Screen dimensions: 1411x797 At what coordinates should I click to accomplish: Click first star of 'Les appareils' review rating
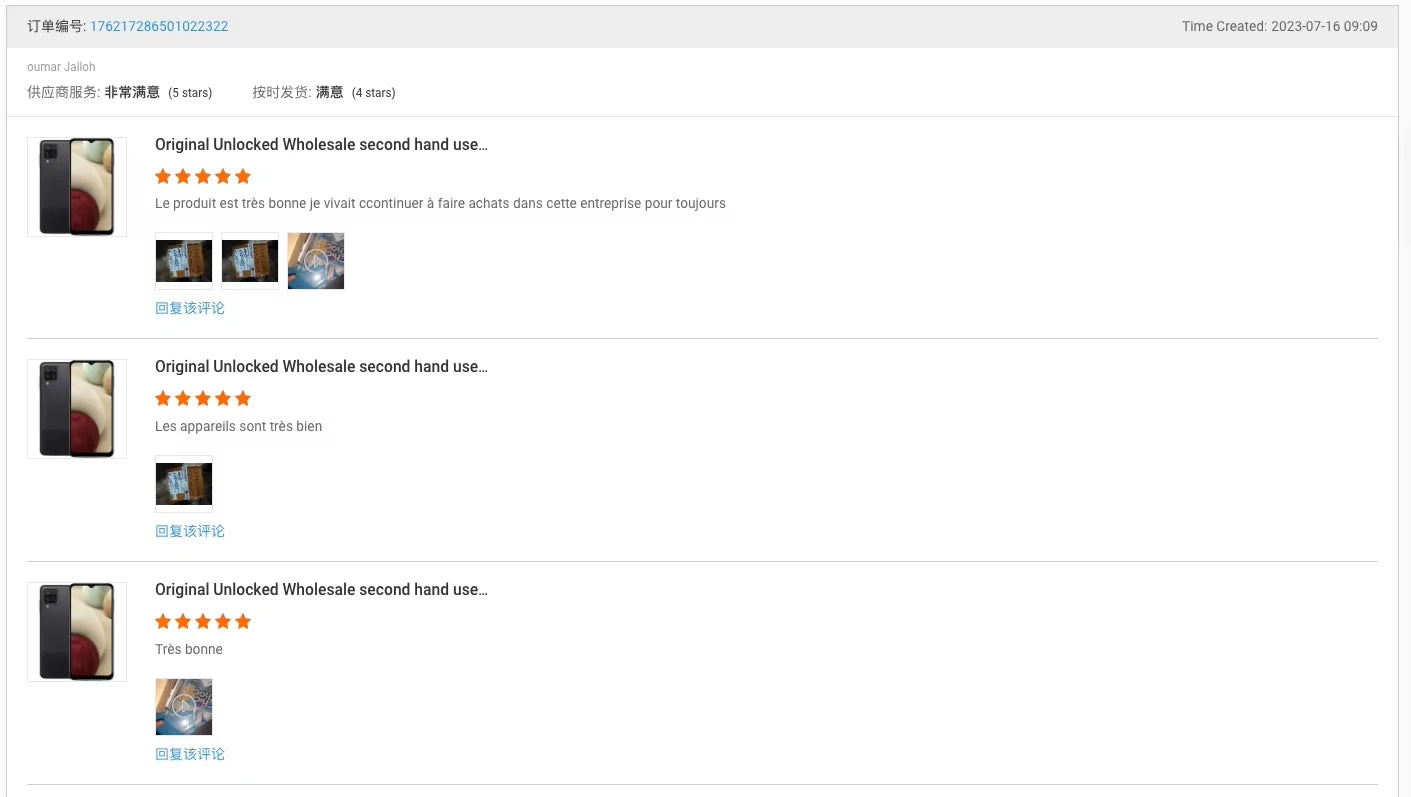[163, 399]
